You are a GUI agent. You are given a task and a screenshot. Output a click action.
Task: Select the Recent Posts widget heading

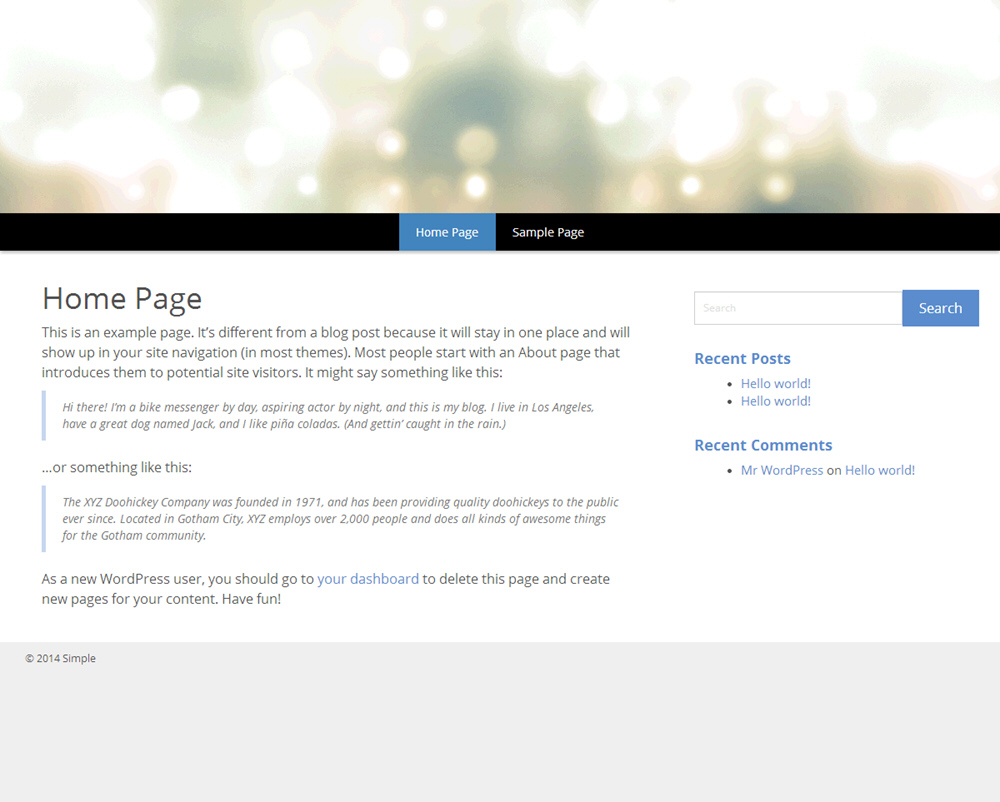[742, 358]
